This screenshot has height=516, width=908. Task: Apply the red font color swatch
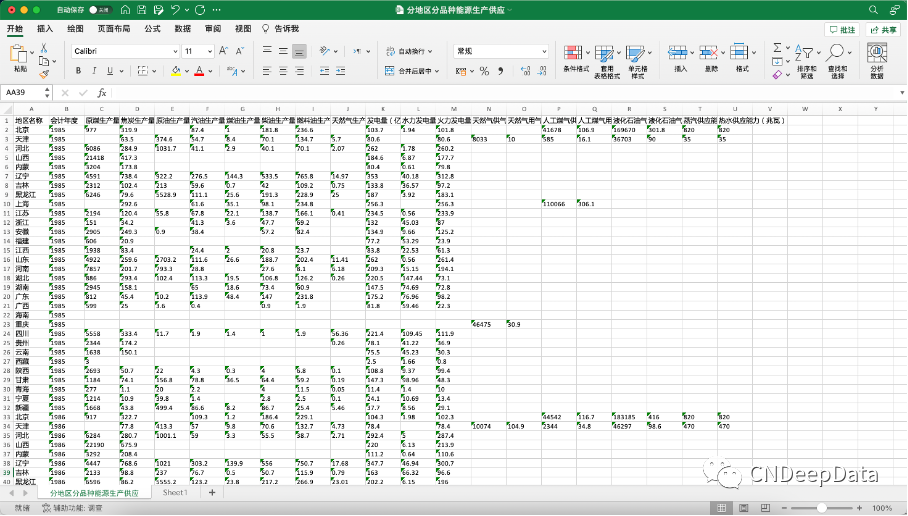pos(199,71)
